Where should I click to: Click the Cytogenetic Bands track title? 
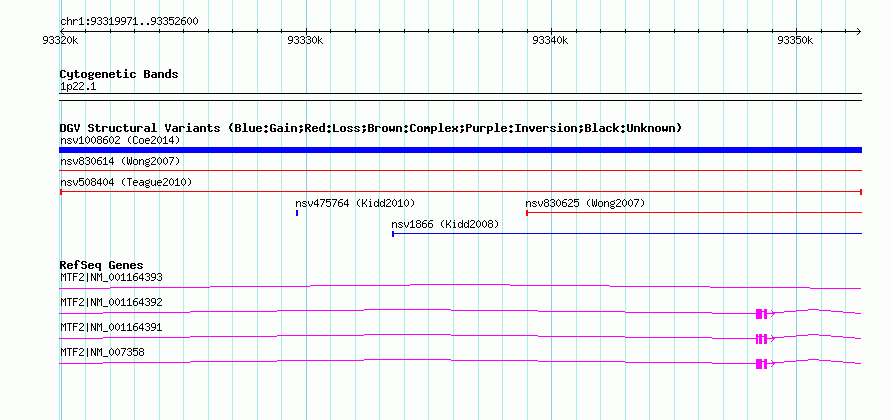119,74
